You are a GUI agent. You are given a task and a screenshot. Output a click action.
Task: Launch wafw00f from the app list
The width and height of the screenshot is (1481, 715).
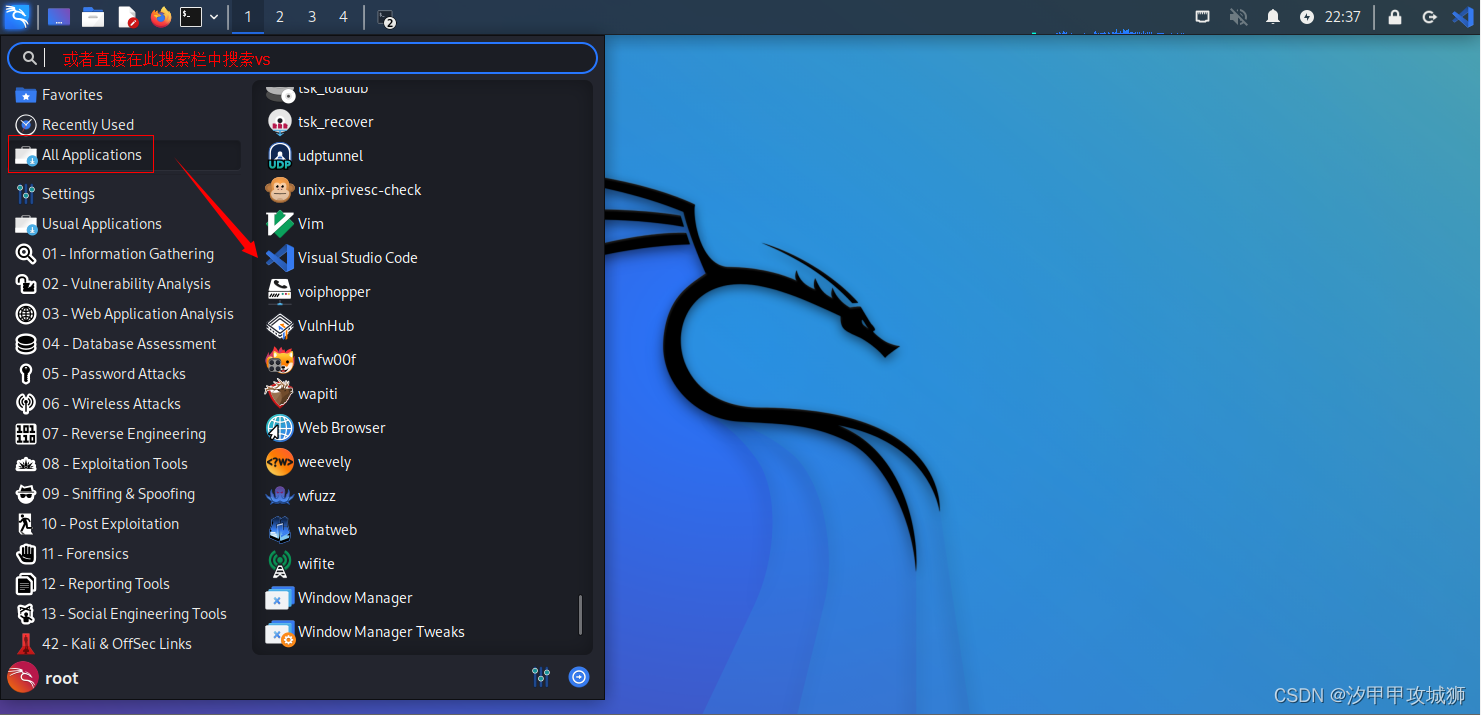point(418,360)
